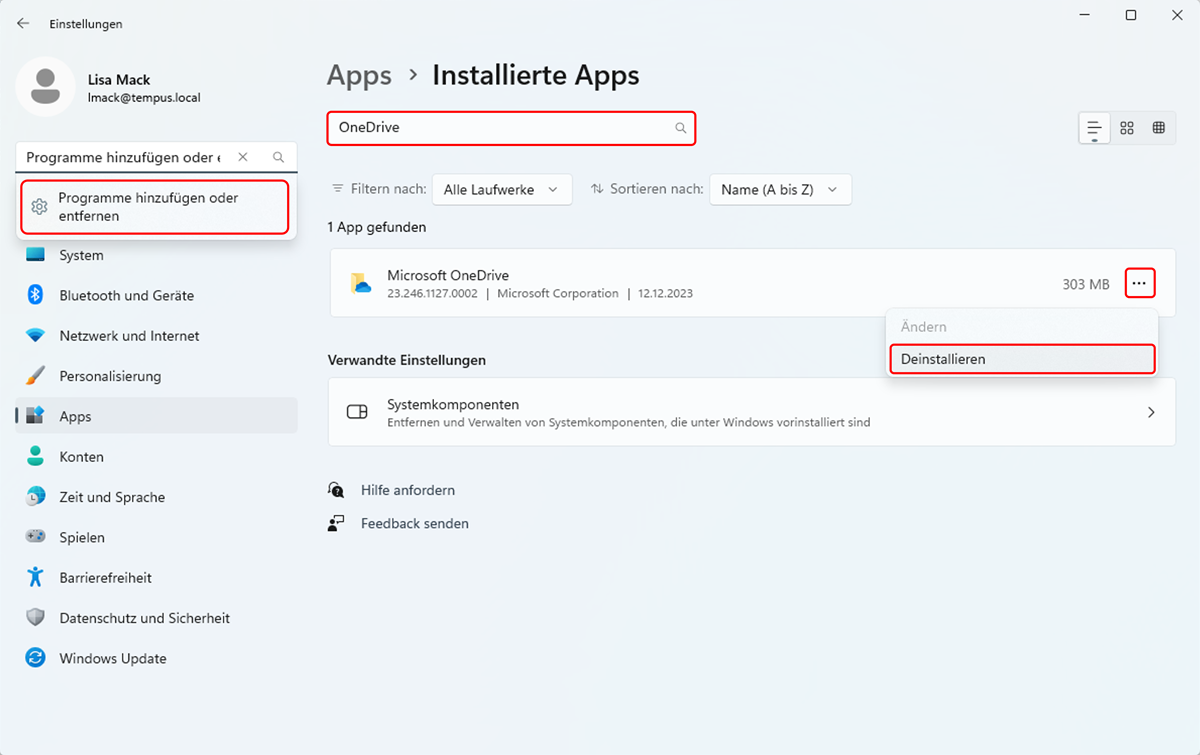Clear the settings search with the X icon
Image resolution: width=1200 pixels, height=755 pixels.
243,157
